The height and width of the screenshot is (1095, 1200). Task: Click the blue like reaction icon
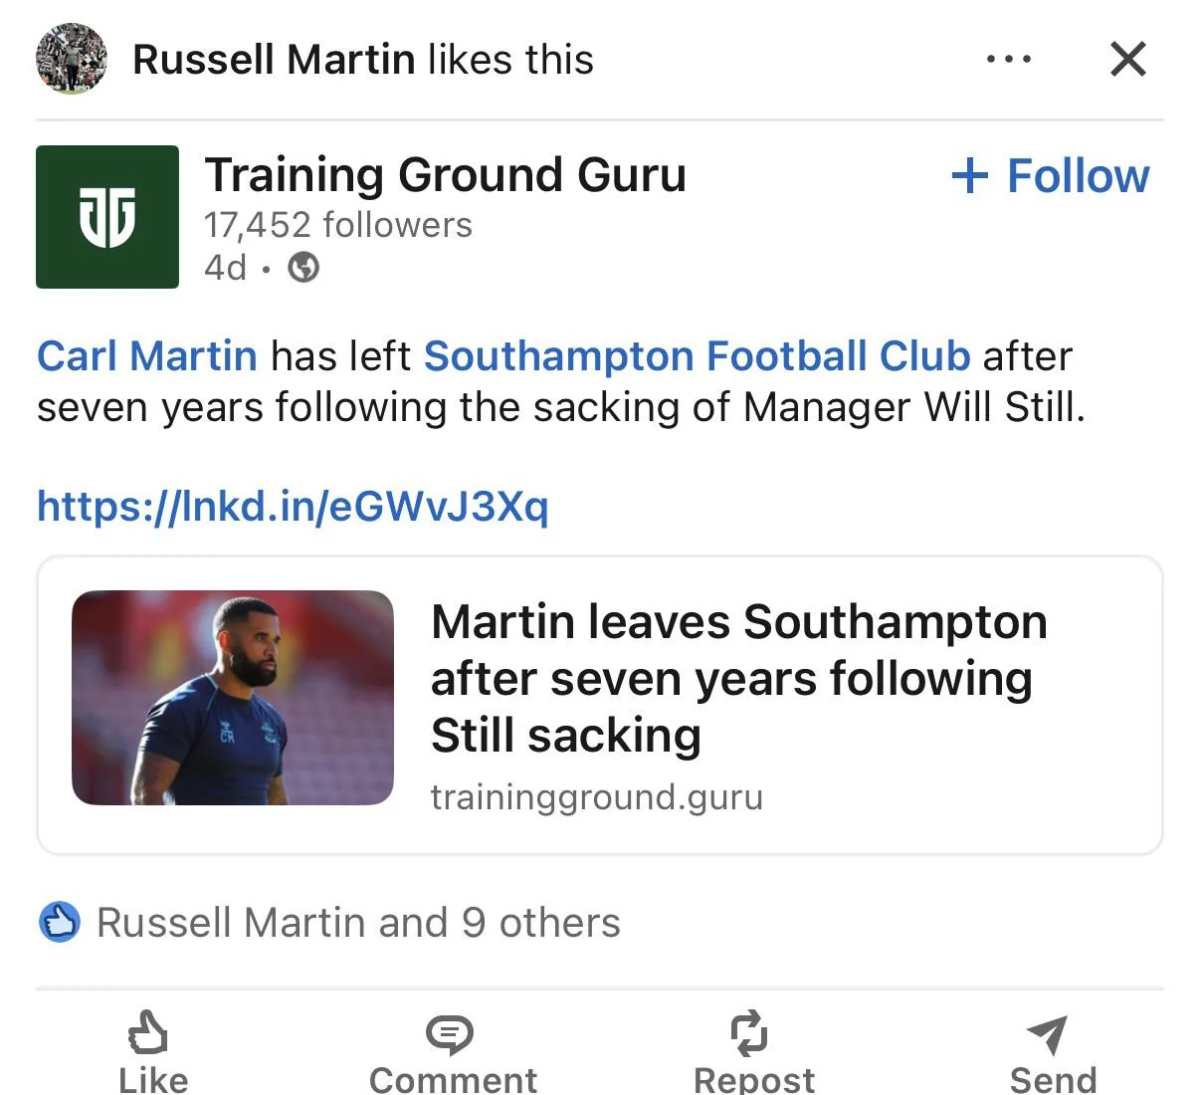59,922
